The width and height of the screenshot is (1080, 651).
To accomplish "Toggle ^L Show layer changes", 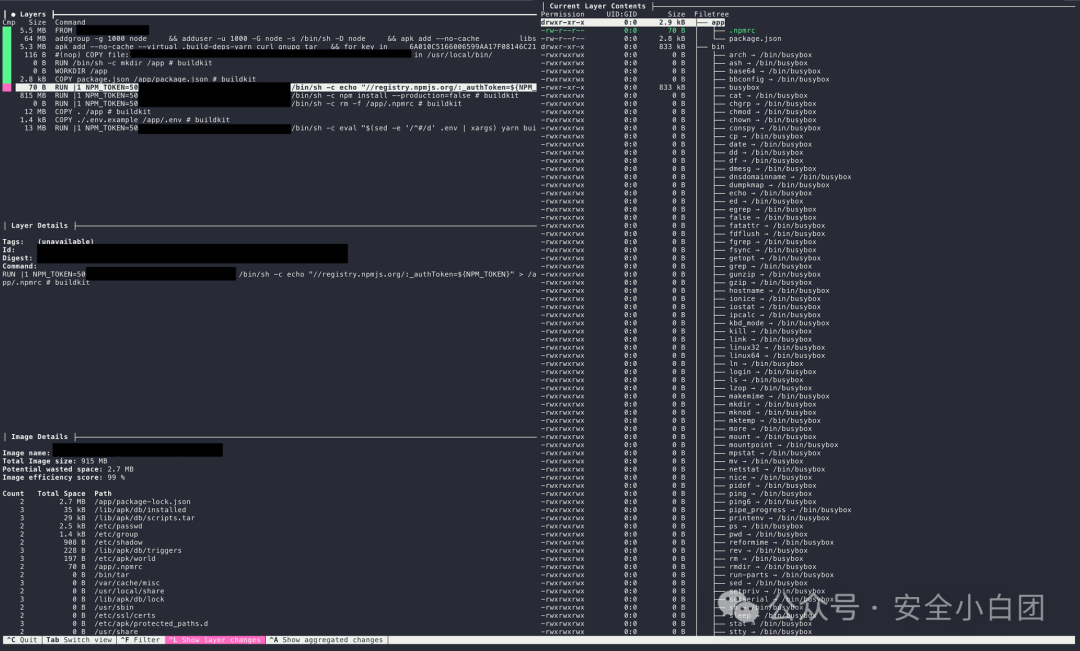I will pos(214,640).
